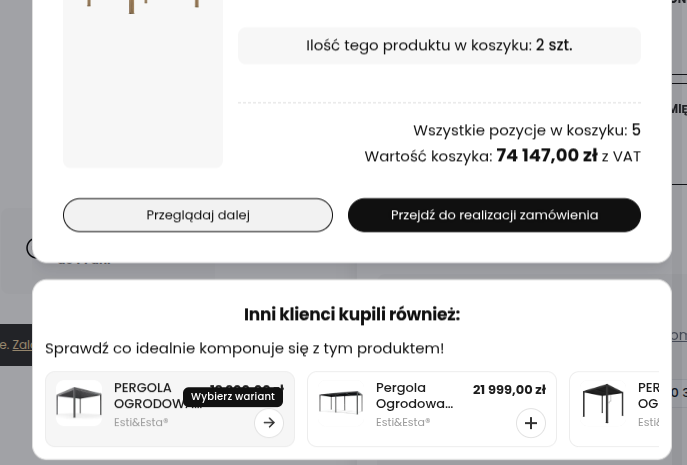This screenshot has height=465, width=687.
Task: Click the 21 999,00 zł price
Action: coord(509,390)
